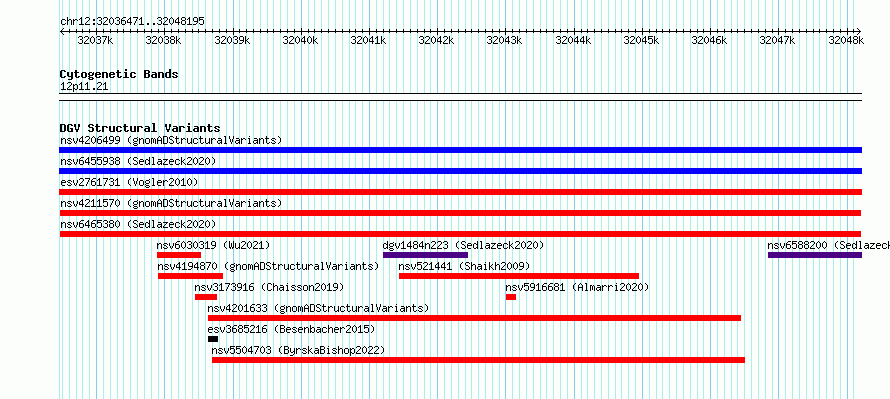
Task: Select the red bar for esv2761731
Action: (460, 192)
